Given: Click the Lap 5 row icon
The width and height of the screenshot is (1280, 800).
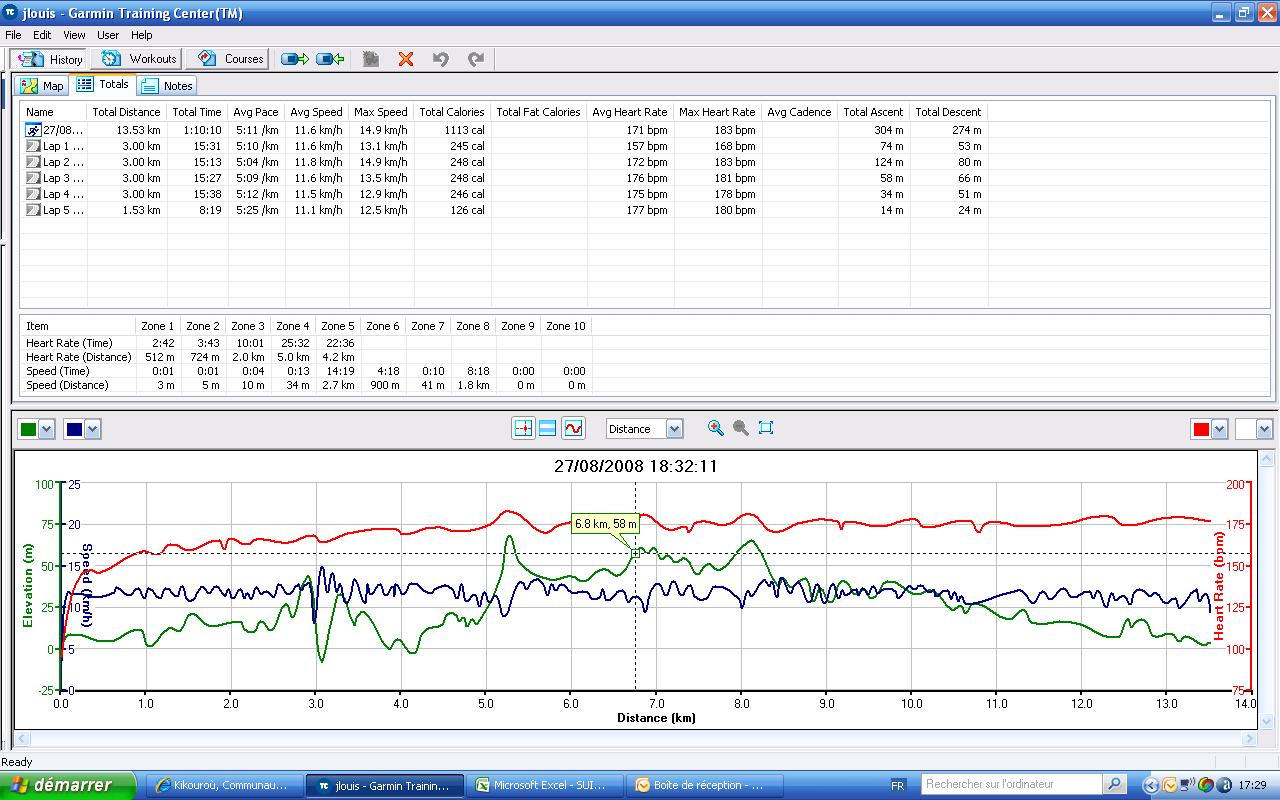Looking at the screenshot, I should (x=33, y=210).
